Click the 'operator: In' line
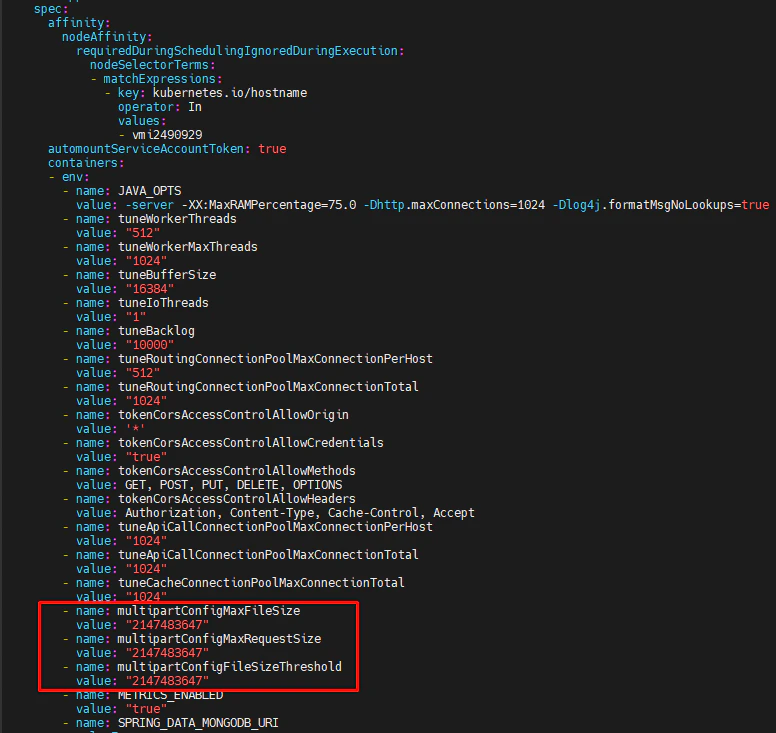The image size is (776, 733). pos(159,107)
